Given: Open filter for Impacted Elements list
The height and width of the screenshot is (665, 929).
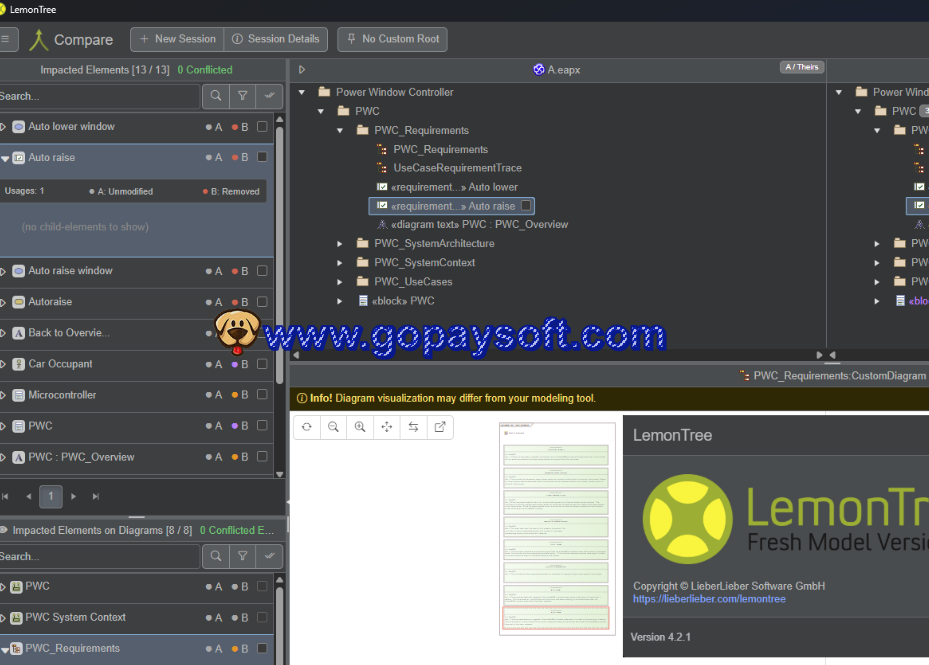Looking at the screenshot, I should point(242,96).
